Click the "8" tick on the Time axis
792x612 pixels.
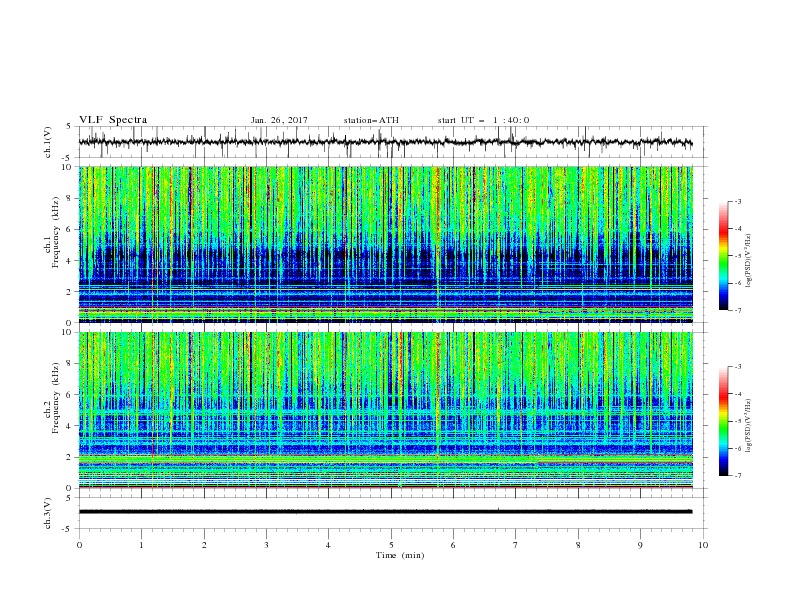pos(578,545)
